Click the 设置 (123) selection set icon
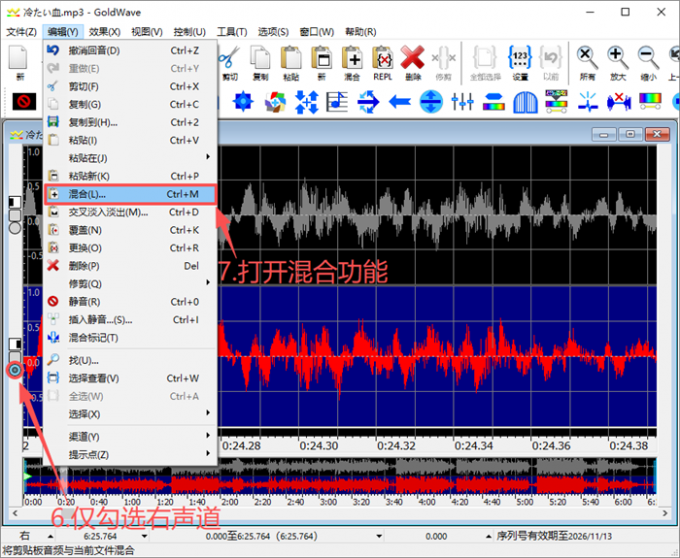The width and height of the screenshot is (680, 558). point(520,58)
